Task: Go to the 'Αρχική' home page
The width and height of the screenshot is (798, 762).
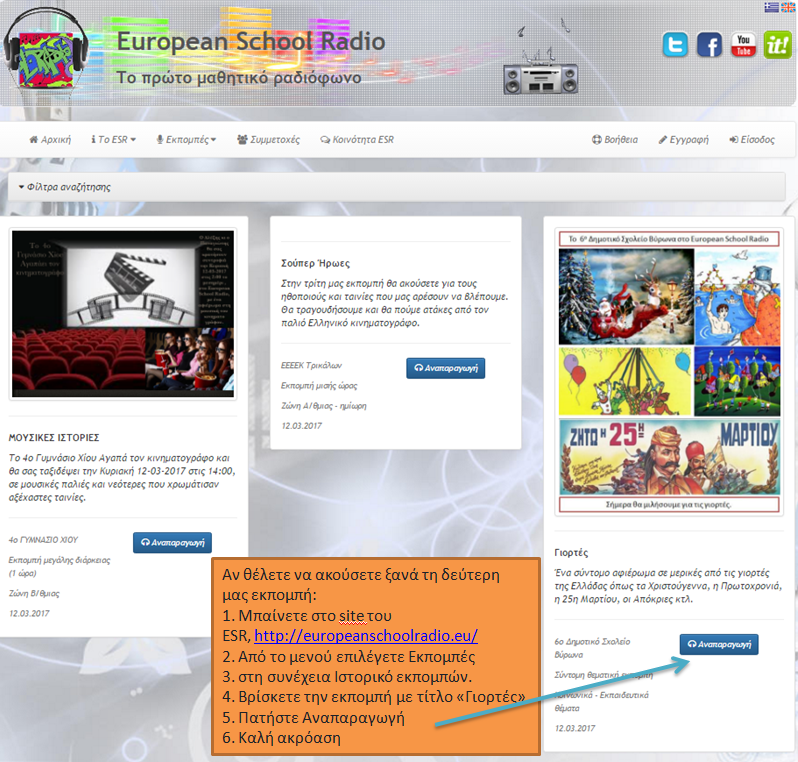Action: (50, 140)
